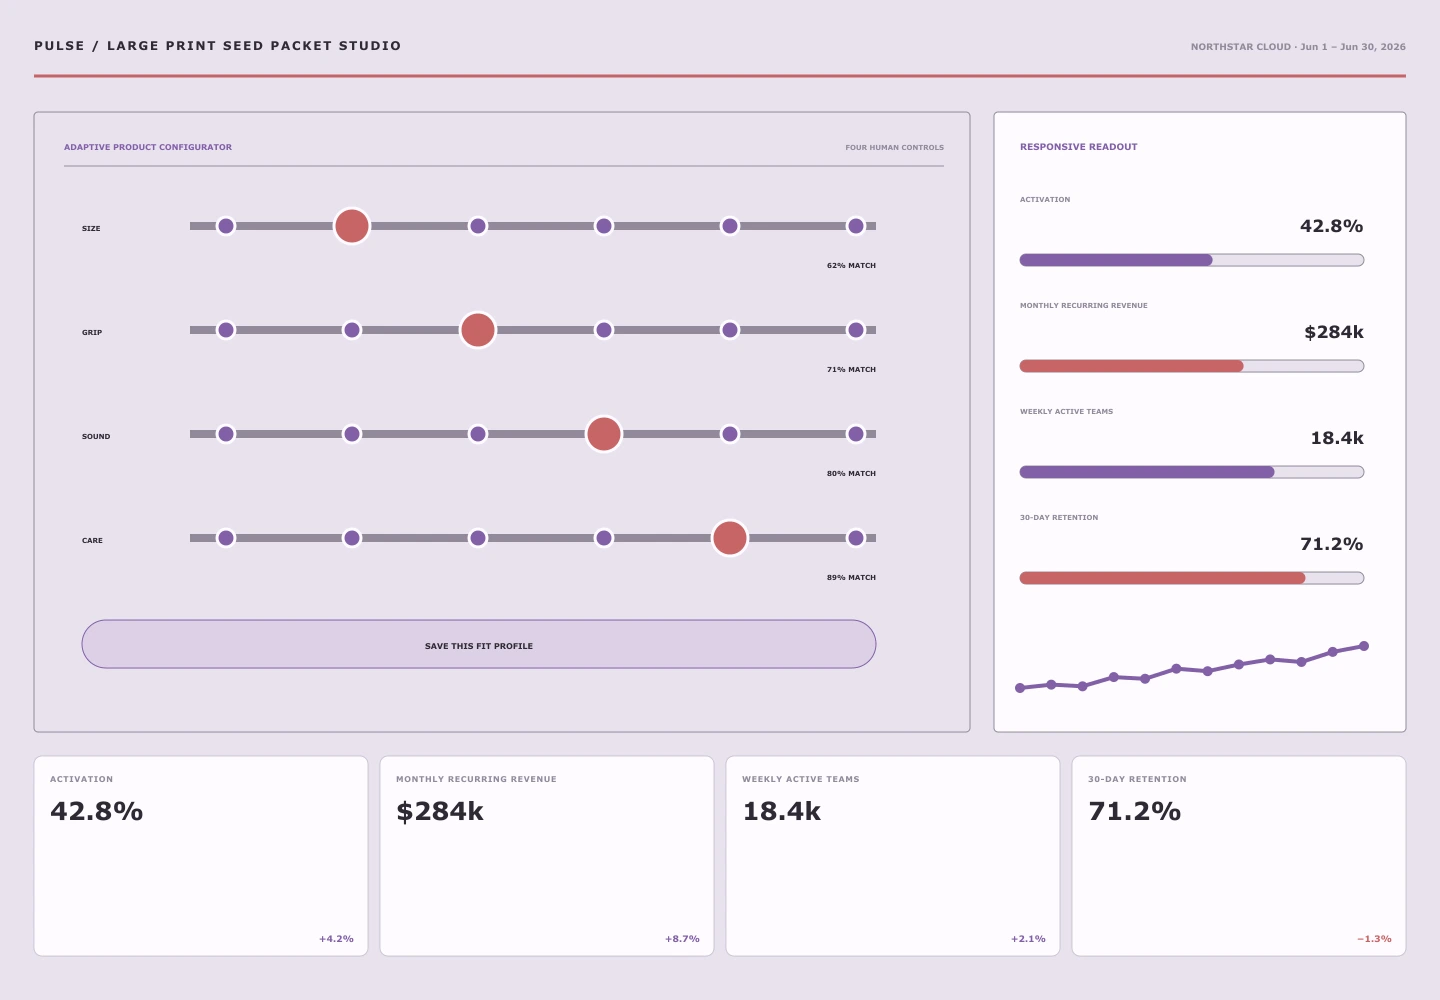Screen dimensions: 1440x1000
Task: Set GRIP slider to its last stop
Action: pos(856,330)
